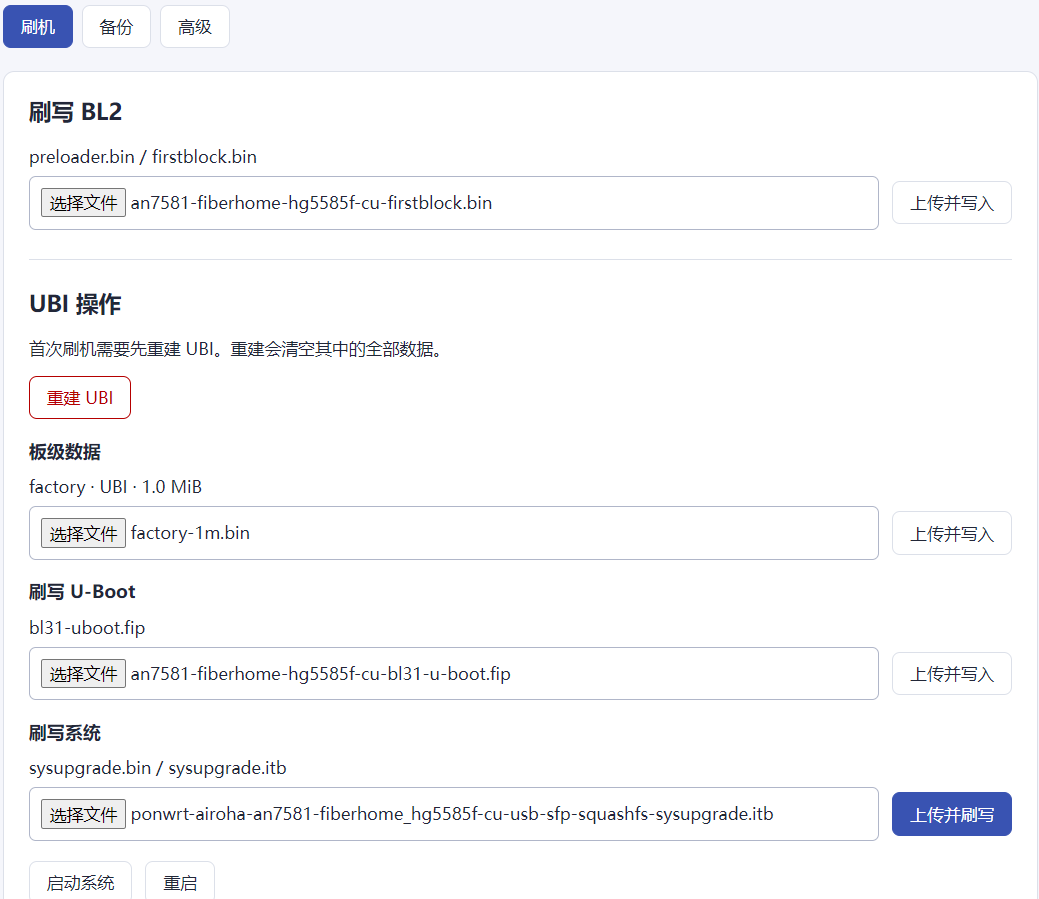Choose file for U-Boot fip
The height and width of the screenshot is (899, 1039).
tap(83, 674)
